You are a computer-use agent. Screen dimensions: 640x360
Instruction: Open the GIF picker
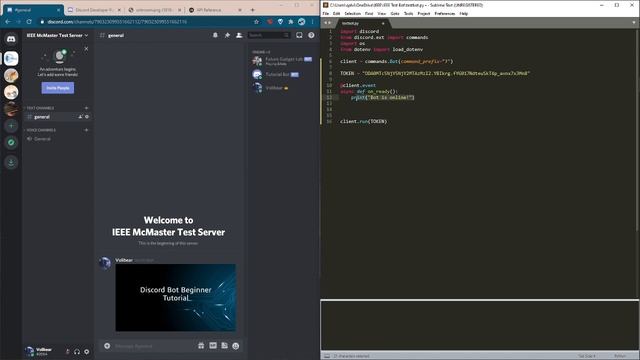click(213, 346)
